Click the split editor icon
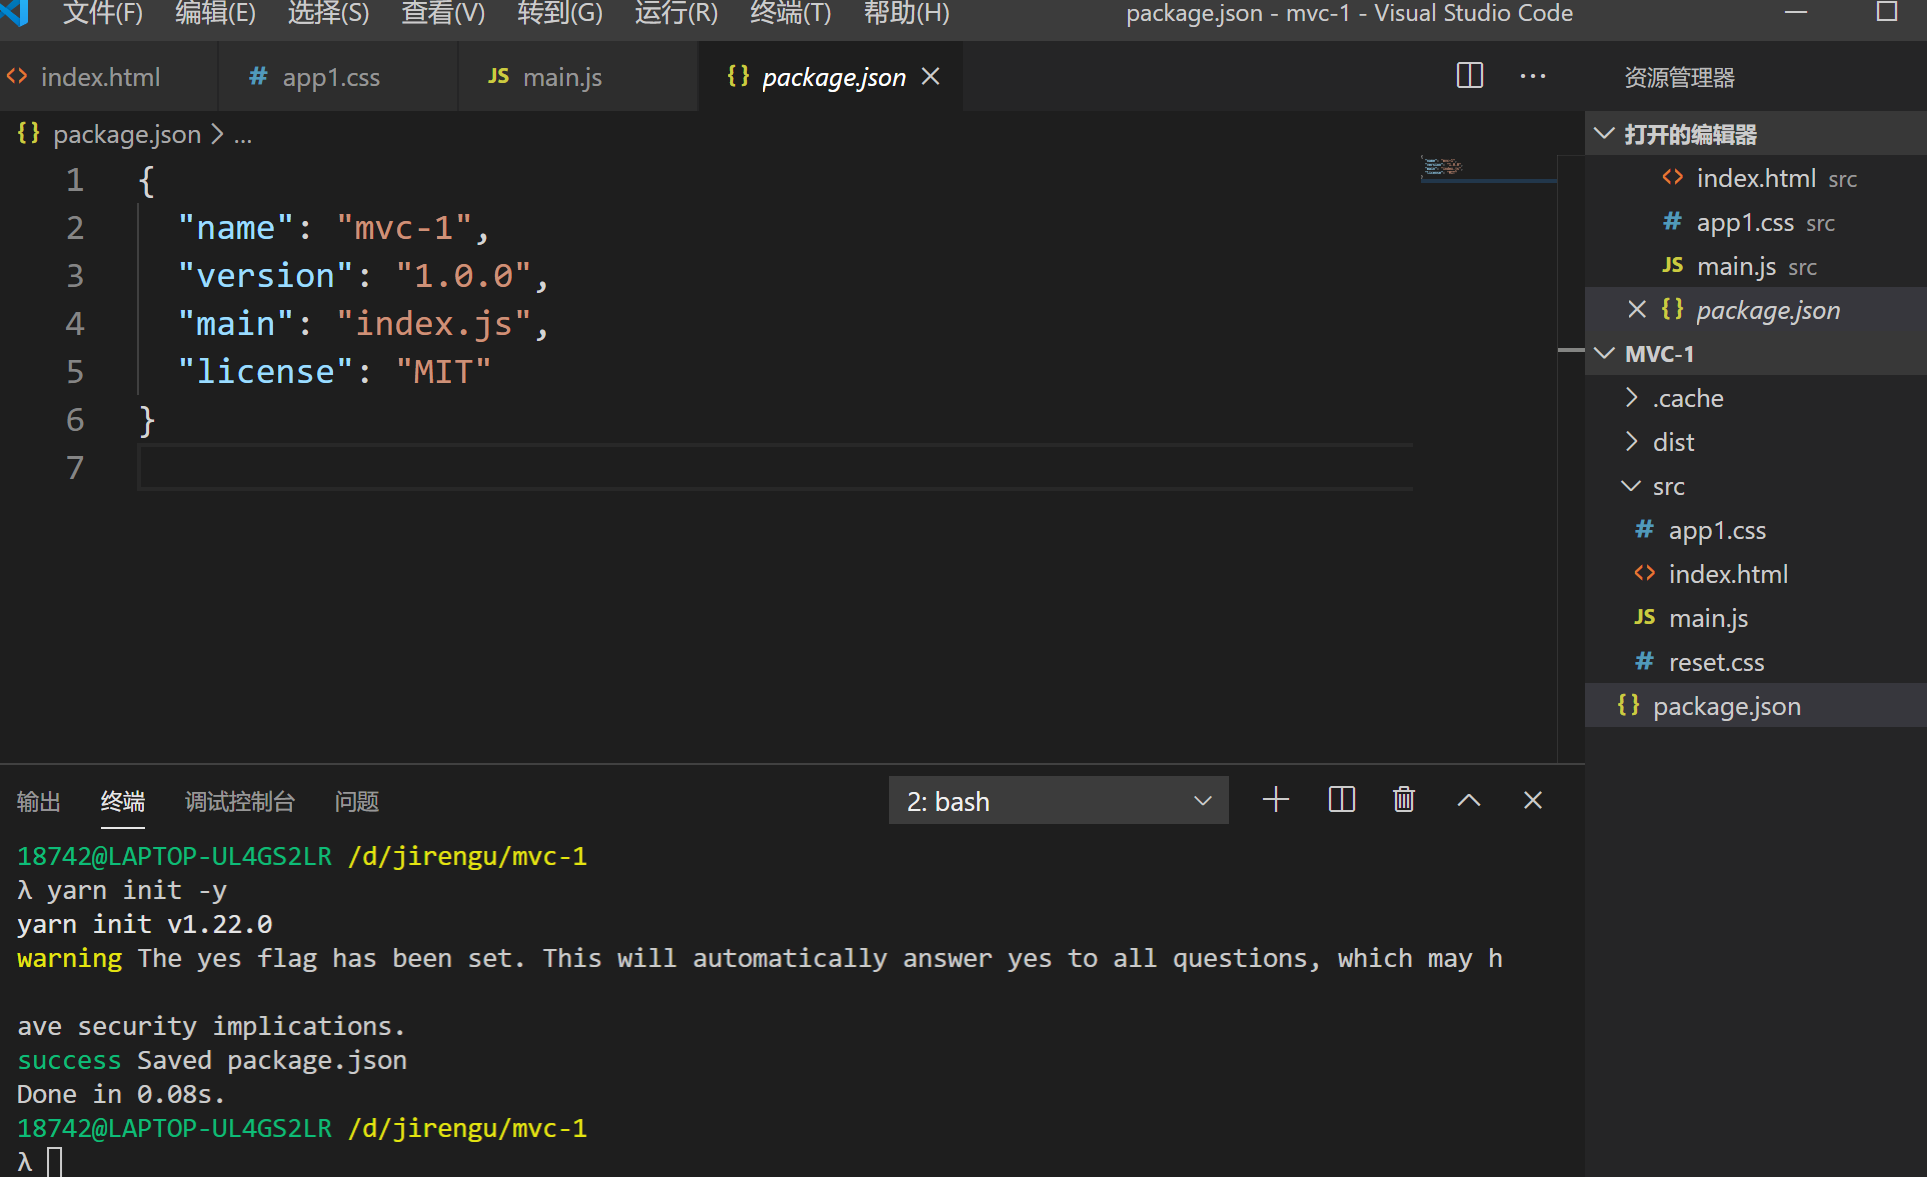 [x=1469, y=76]
